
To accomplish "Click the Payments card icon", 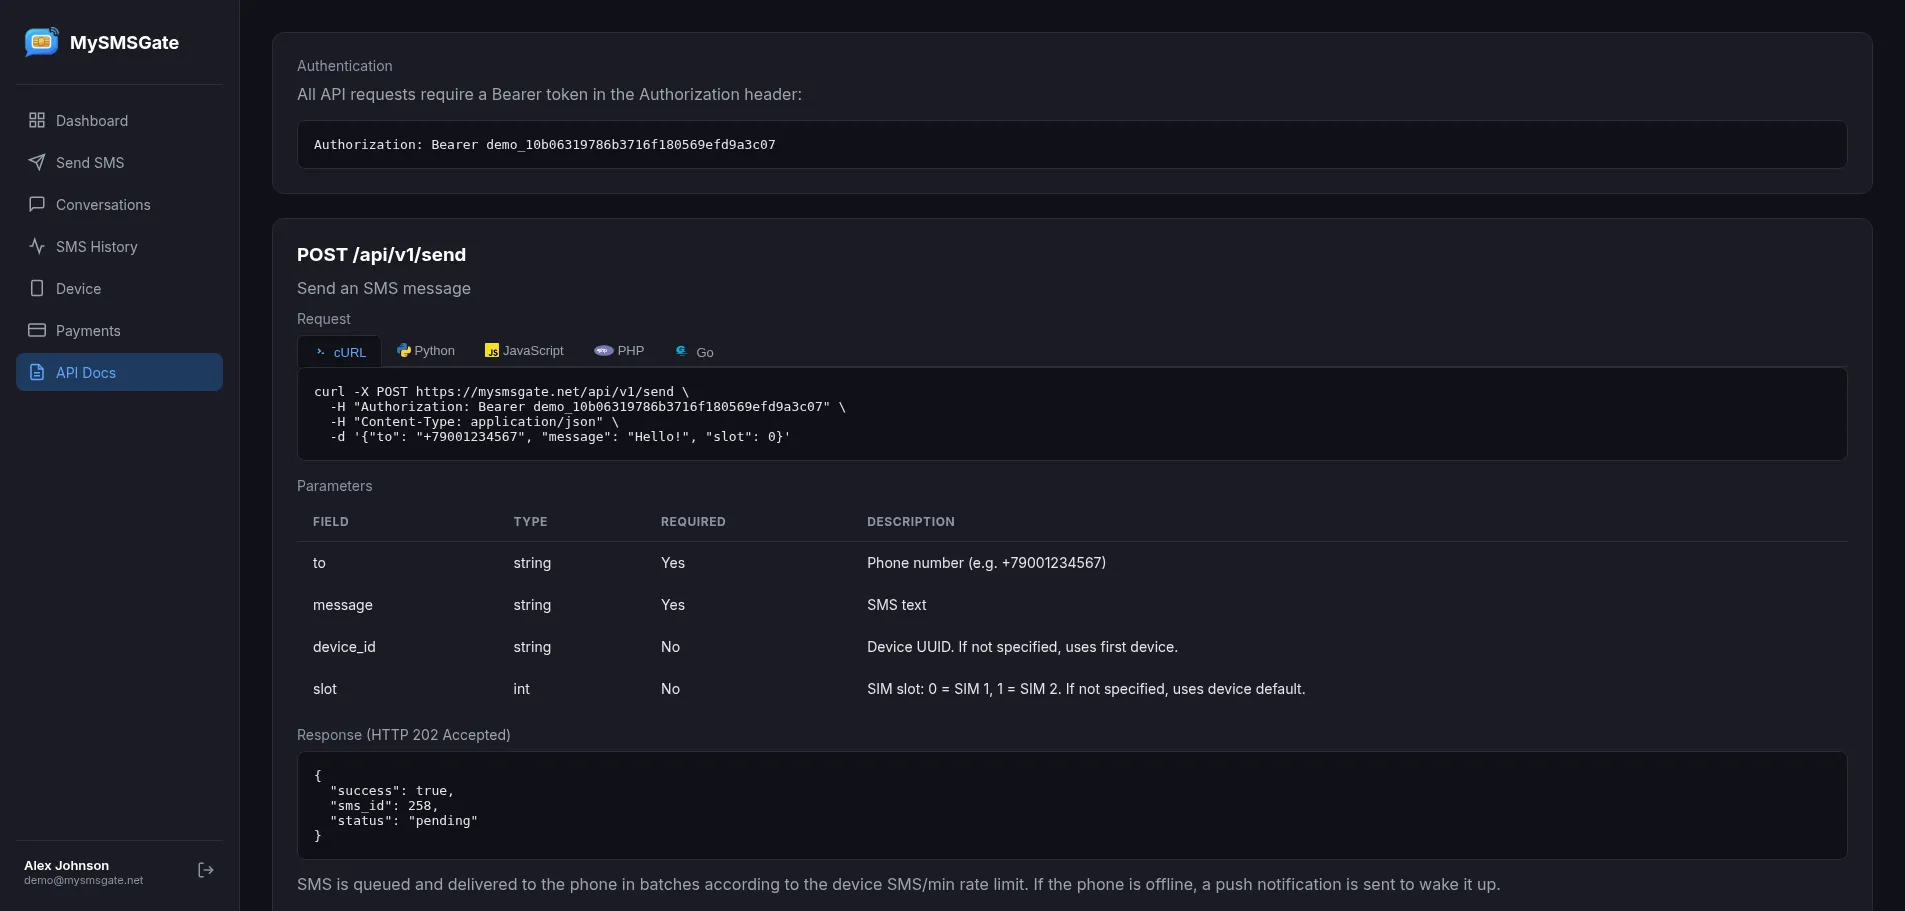I will [x=36, y=330].
